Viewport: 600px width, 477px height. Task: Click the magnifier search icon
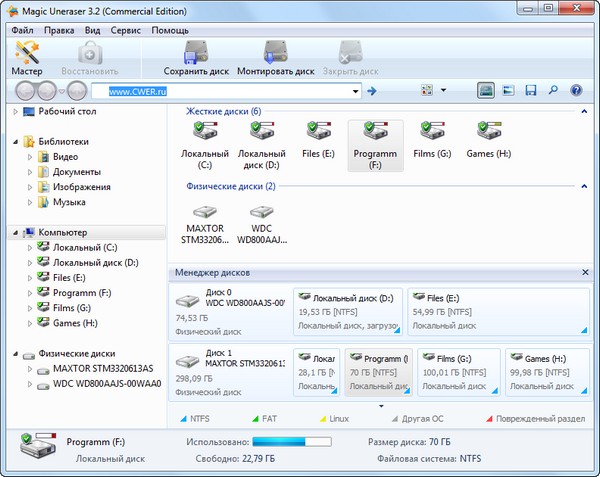click(x=553, y=91)
